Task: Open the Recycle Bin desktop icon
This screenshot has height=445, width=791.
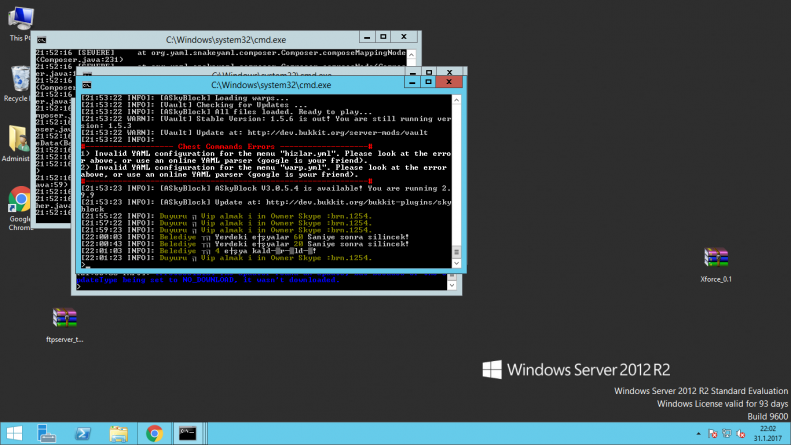Action: pos(19,83)
